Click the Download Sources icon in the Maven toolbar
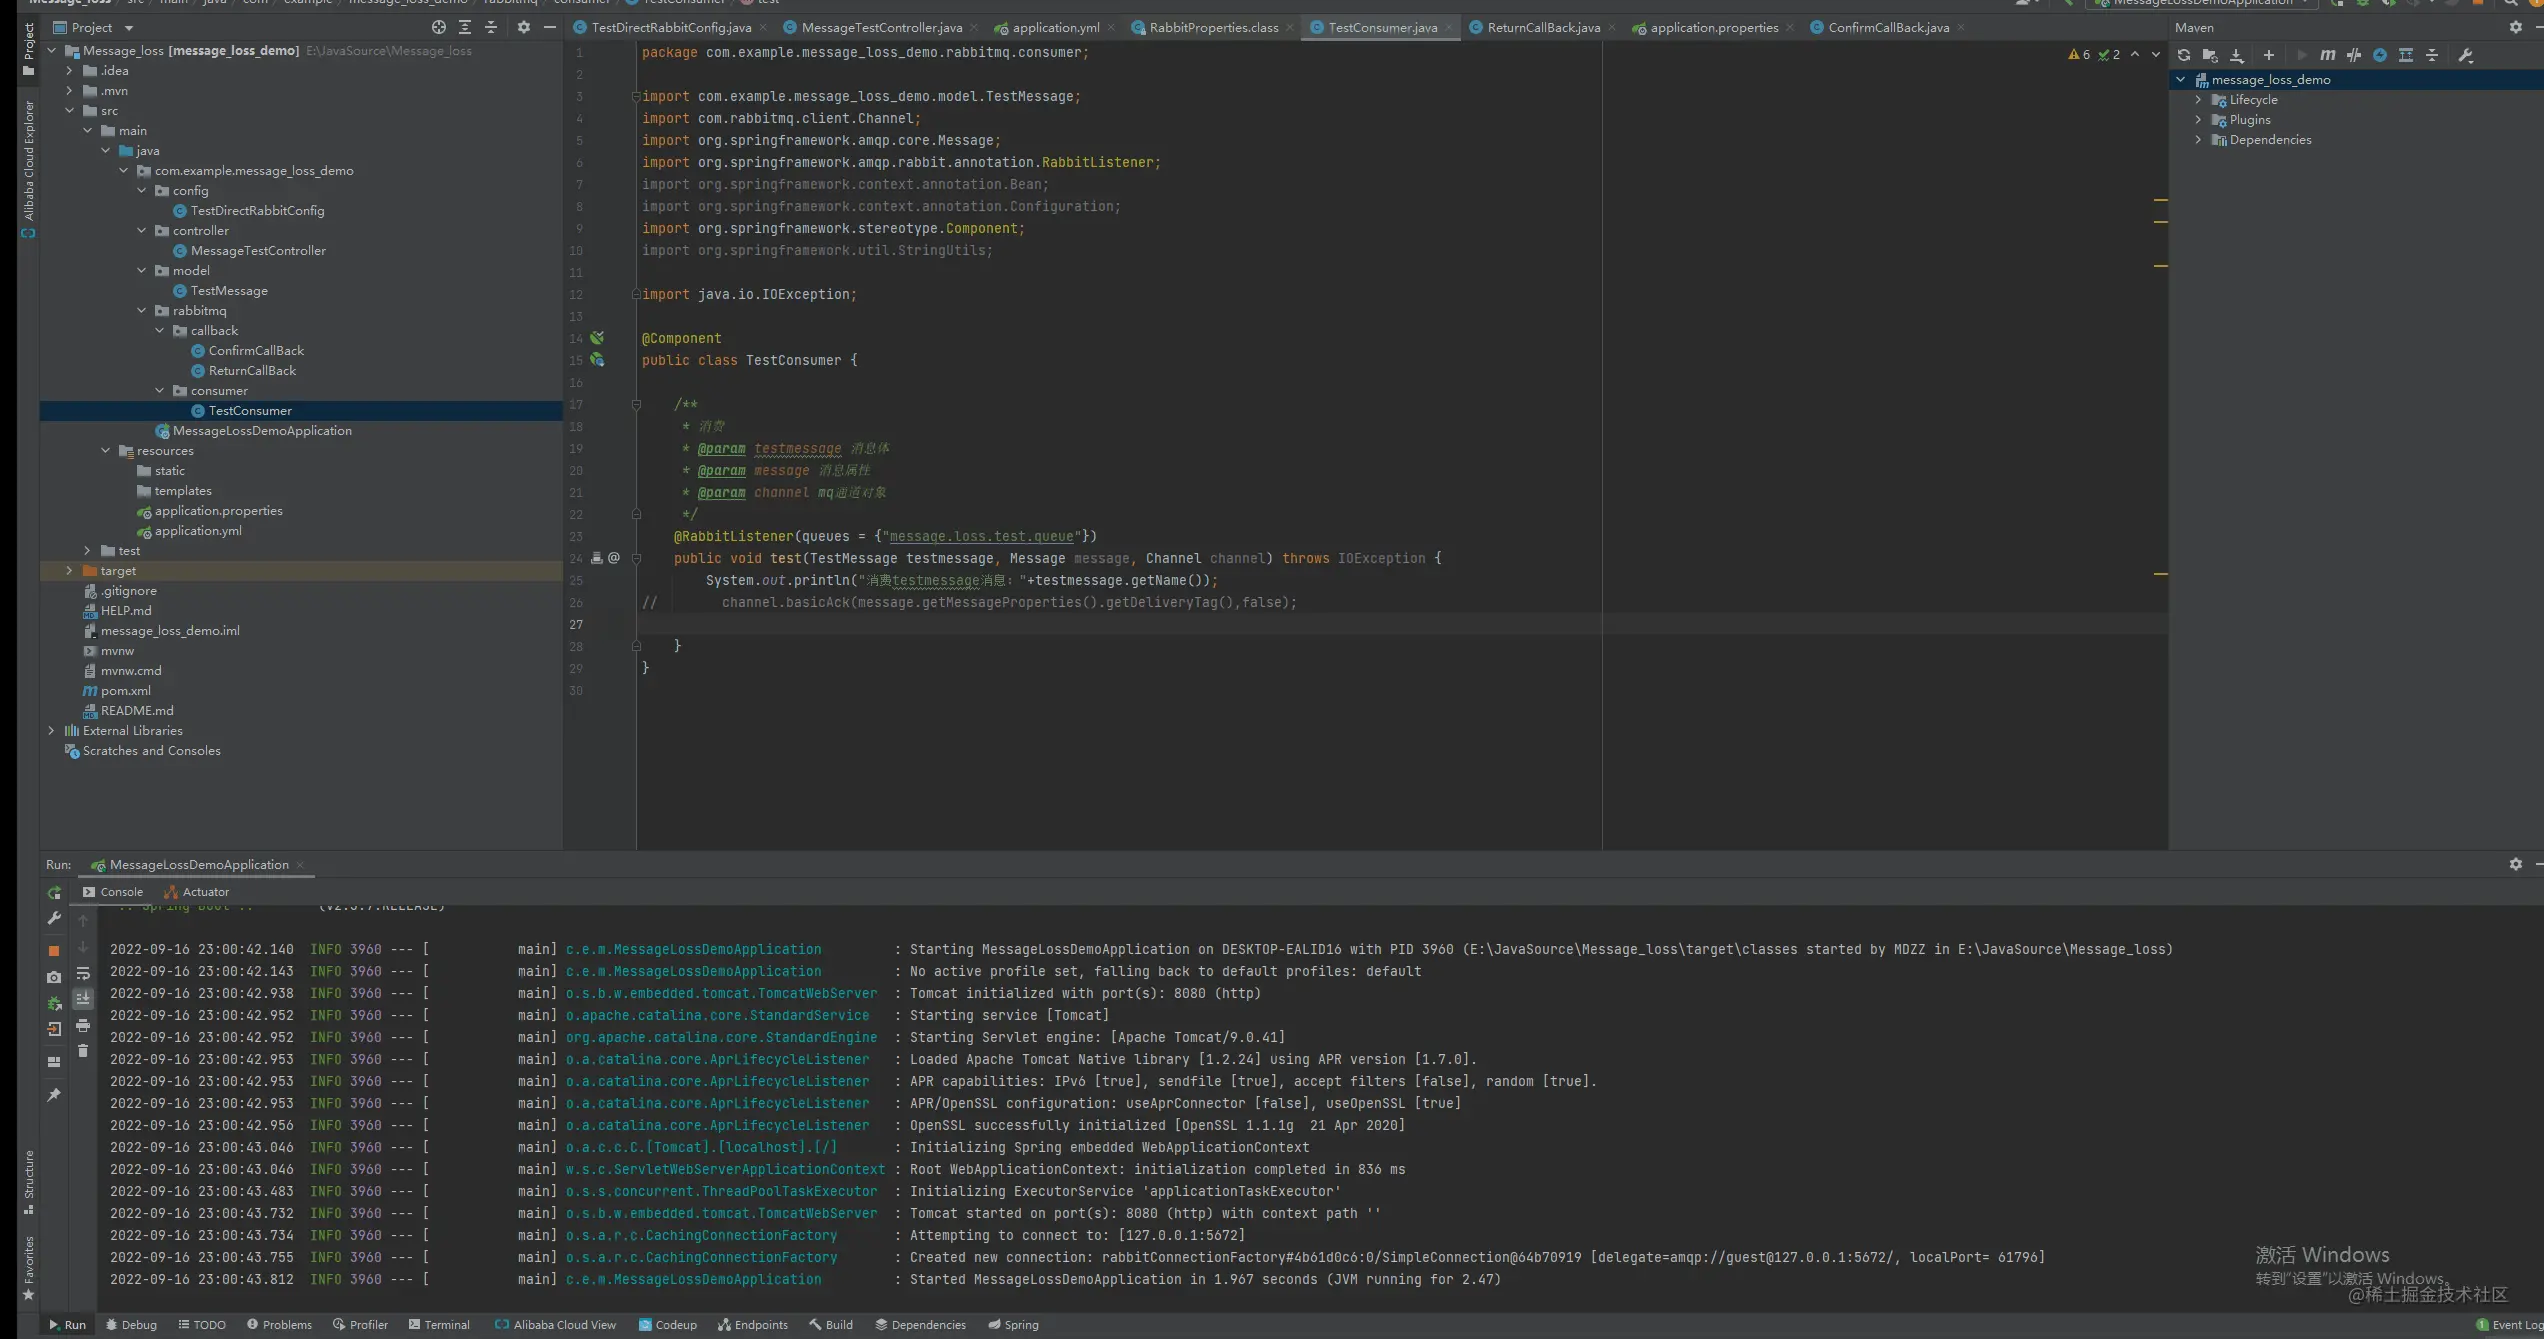Screen dimensions: 2544x1339 pos(2237,56)
